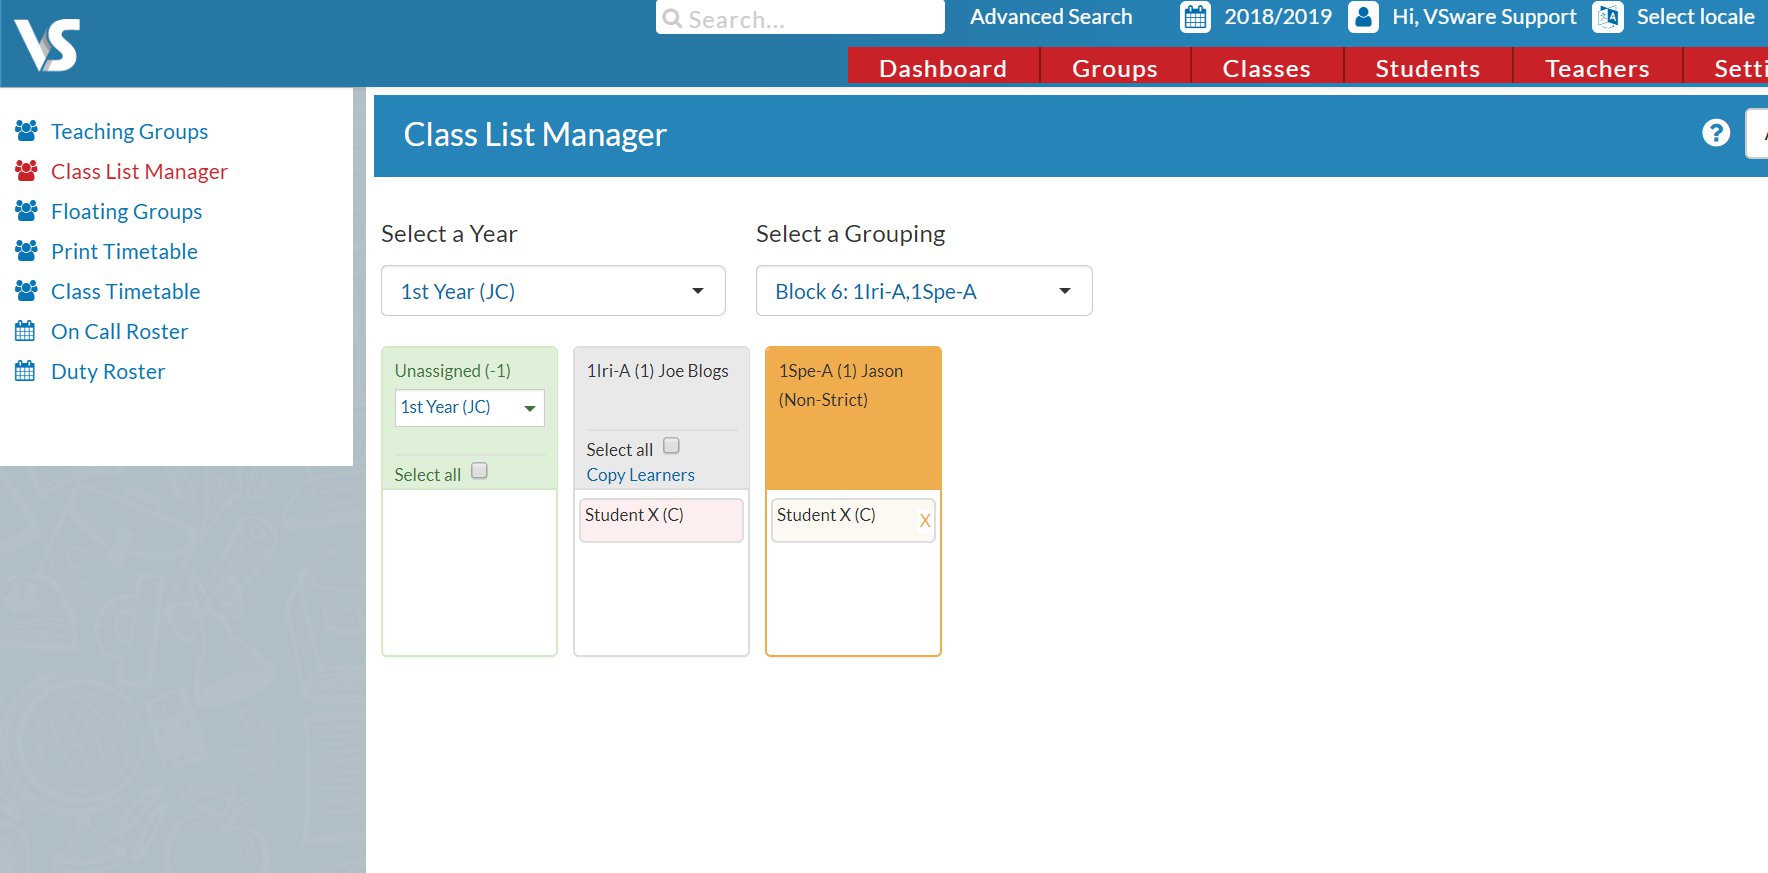Screen dimensions: 1768x873
Task: Tick Select all in 1Iri-A column
Action: tap(671, 445)
